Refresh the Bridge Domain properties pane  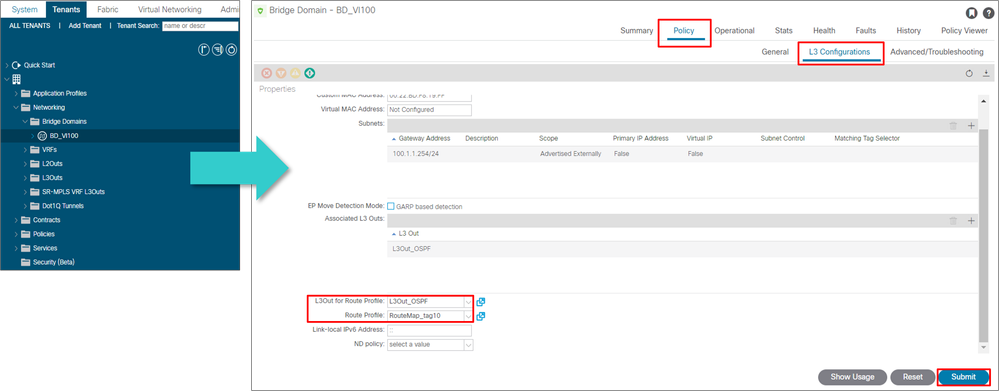coord(970,73)
